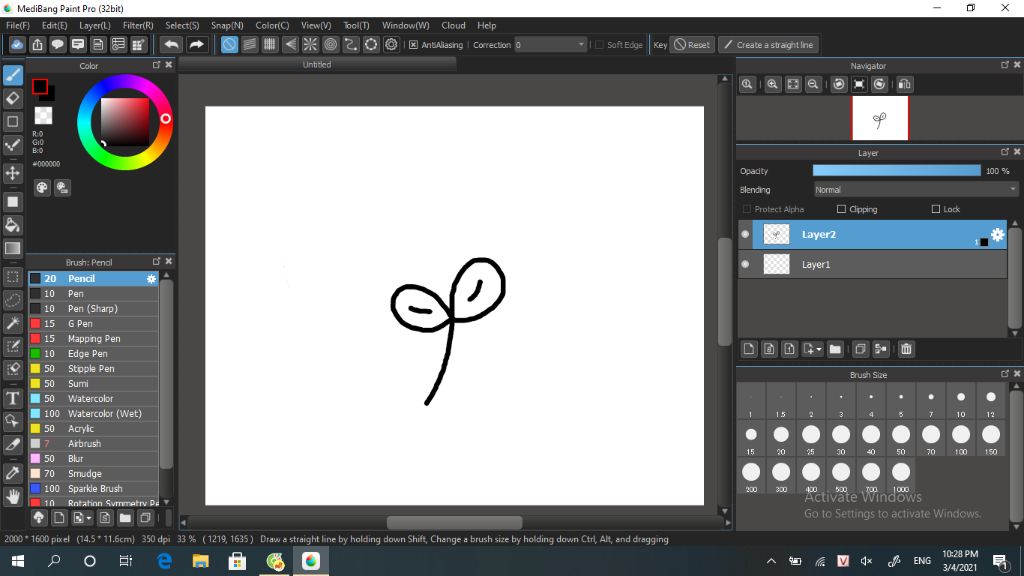
Task: Enable the crisscross grid snap guide
Action: pos(270,44)
